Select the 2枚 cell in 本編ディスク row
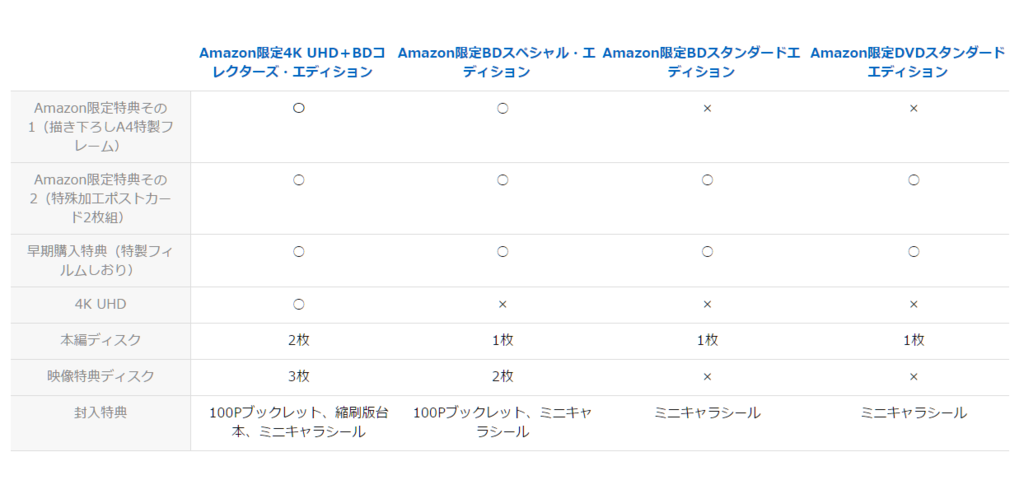This screenshot has width=1024, height=480. [x=298, y=341]
